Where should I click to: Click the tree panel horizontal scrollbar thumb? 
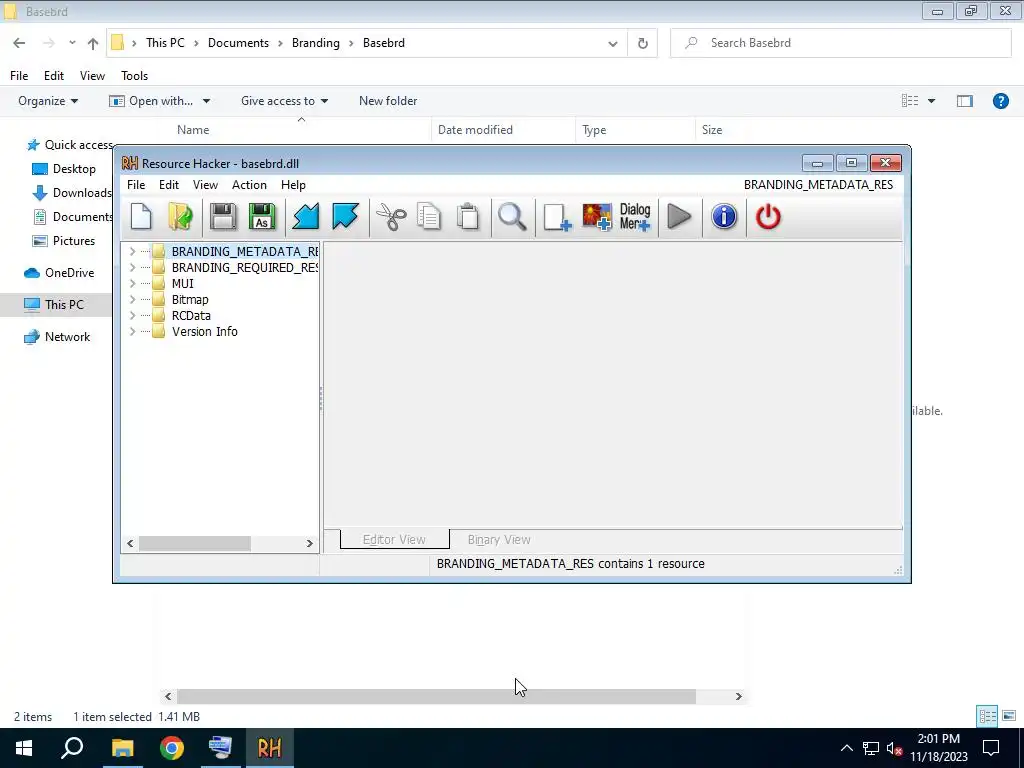point(195,543)
